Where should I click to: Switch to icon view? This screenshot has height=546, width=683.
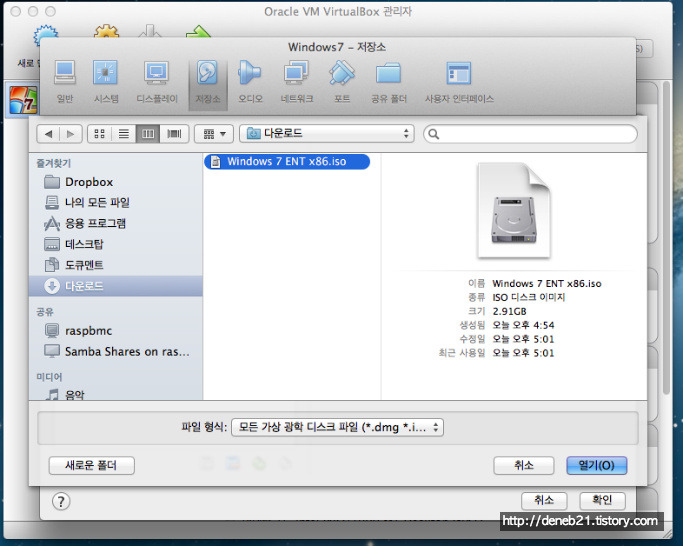pos(99,134)
